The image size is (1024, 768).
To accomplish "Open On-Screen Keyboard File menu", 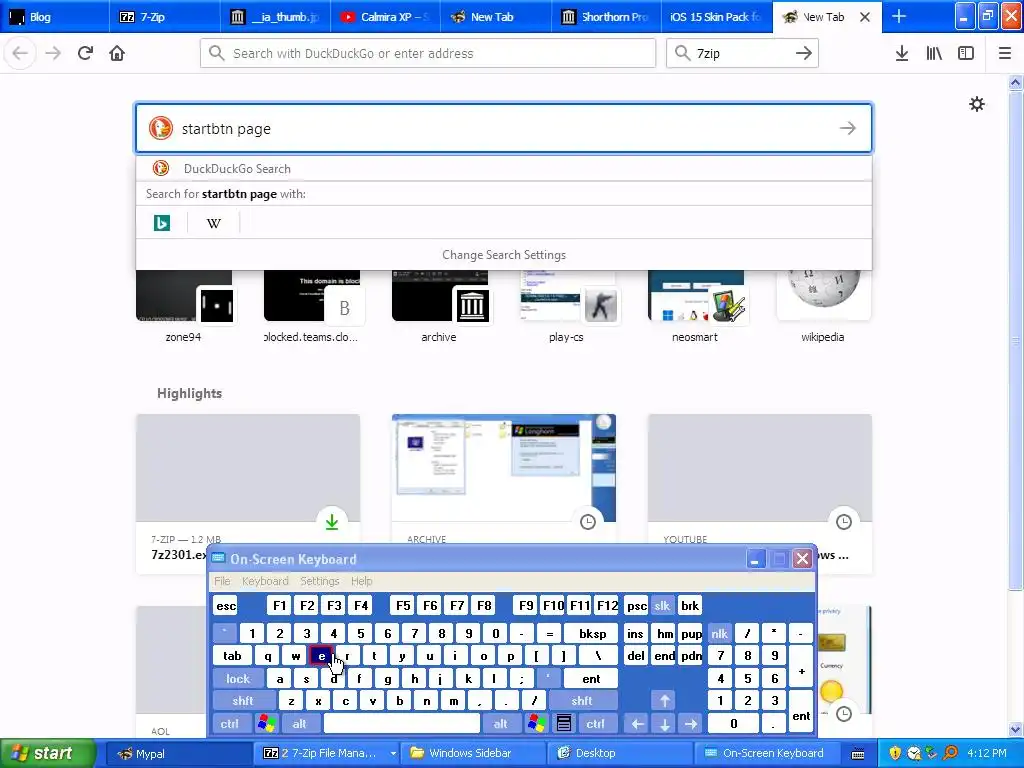I will (x=222, y=581).
